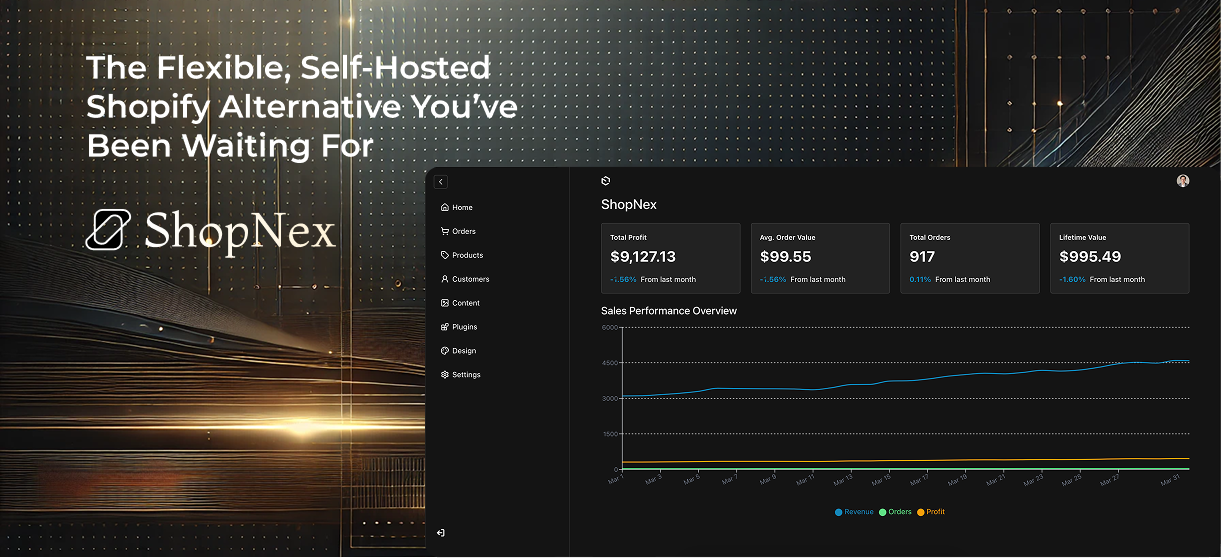The image size is (1221, 558).
Task: Click the blue Revenue line on chart
Action: coord(900,380)
